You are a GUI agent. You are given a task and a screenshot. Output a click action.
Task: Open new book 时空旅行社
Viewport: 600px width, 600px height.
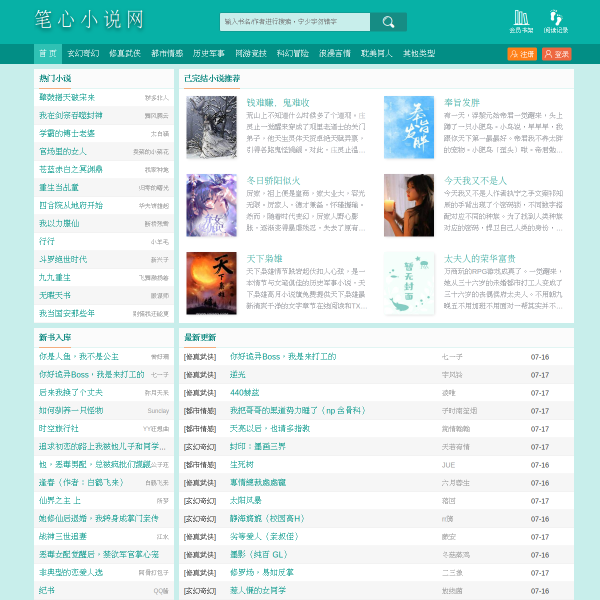pos(59,428)
